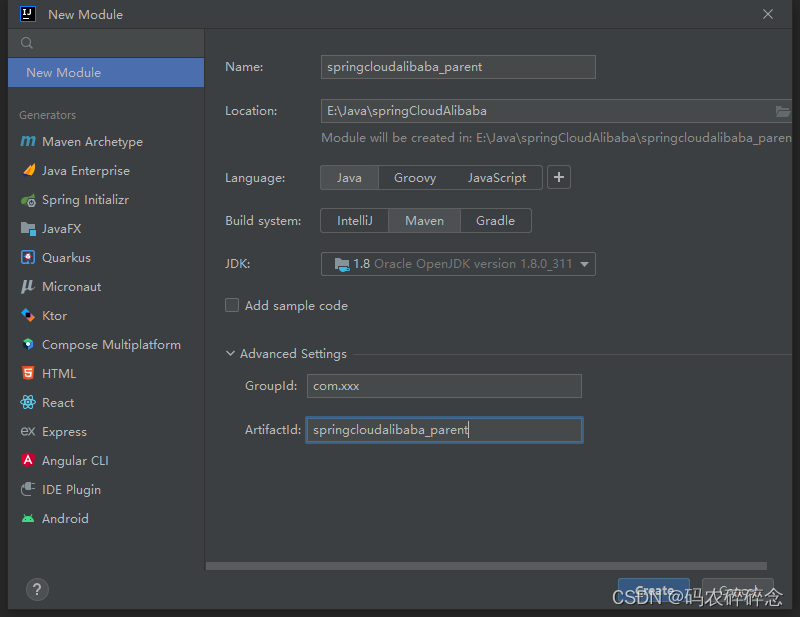Select Spring Initializr generator
The width and height of the screenshot is (800, 617).
point(106,200)
